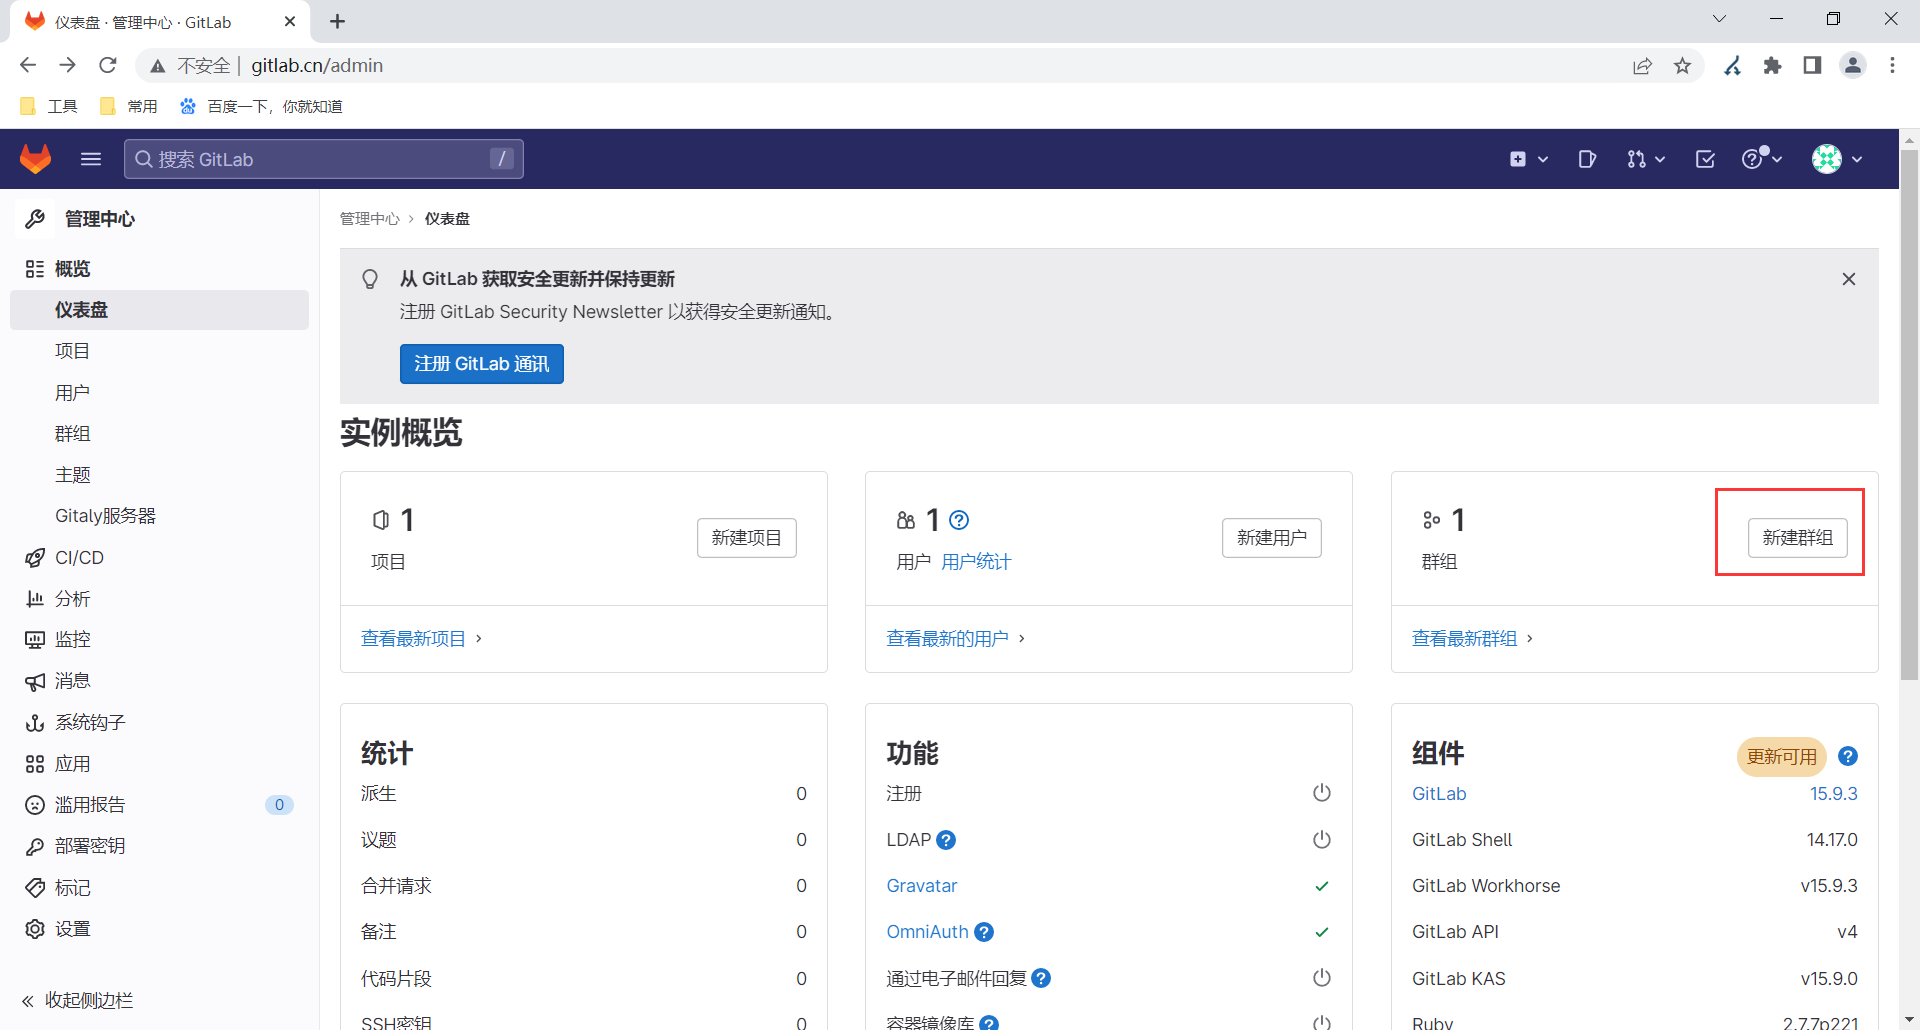Open 用户 in the sidebar

160,393
